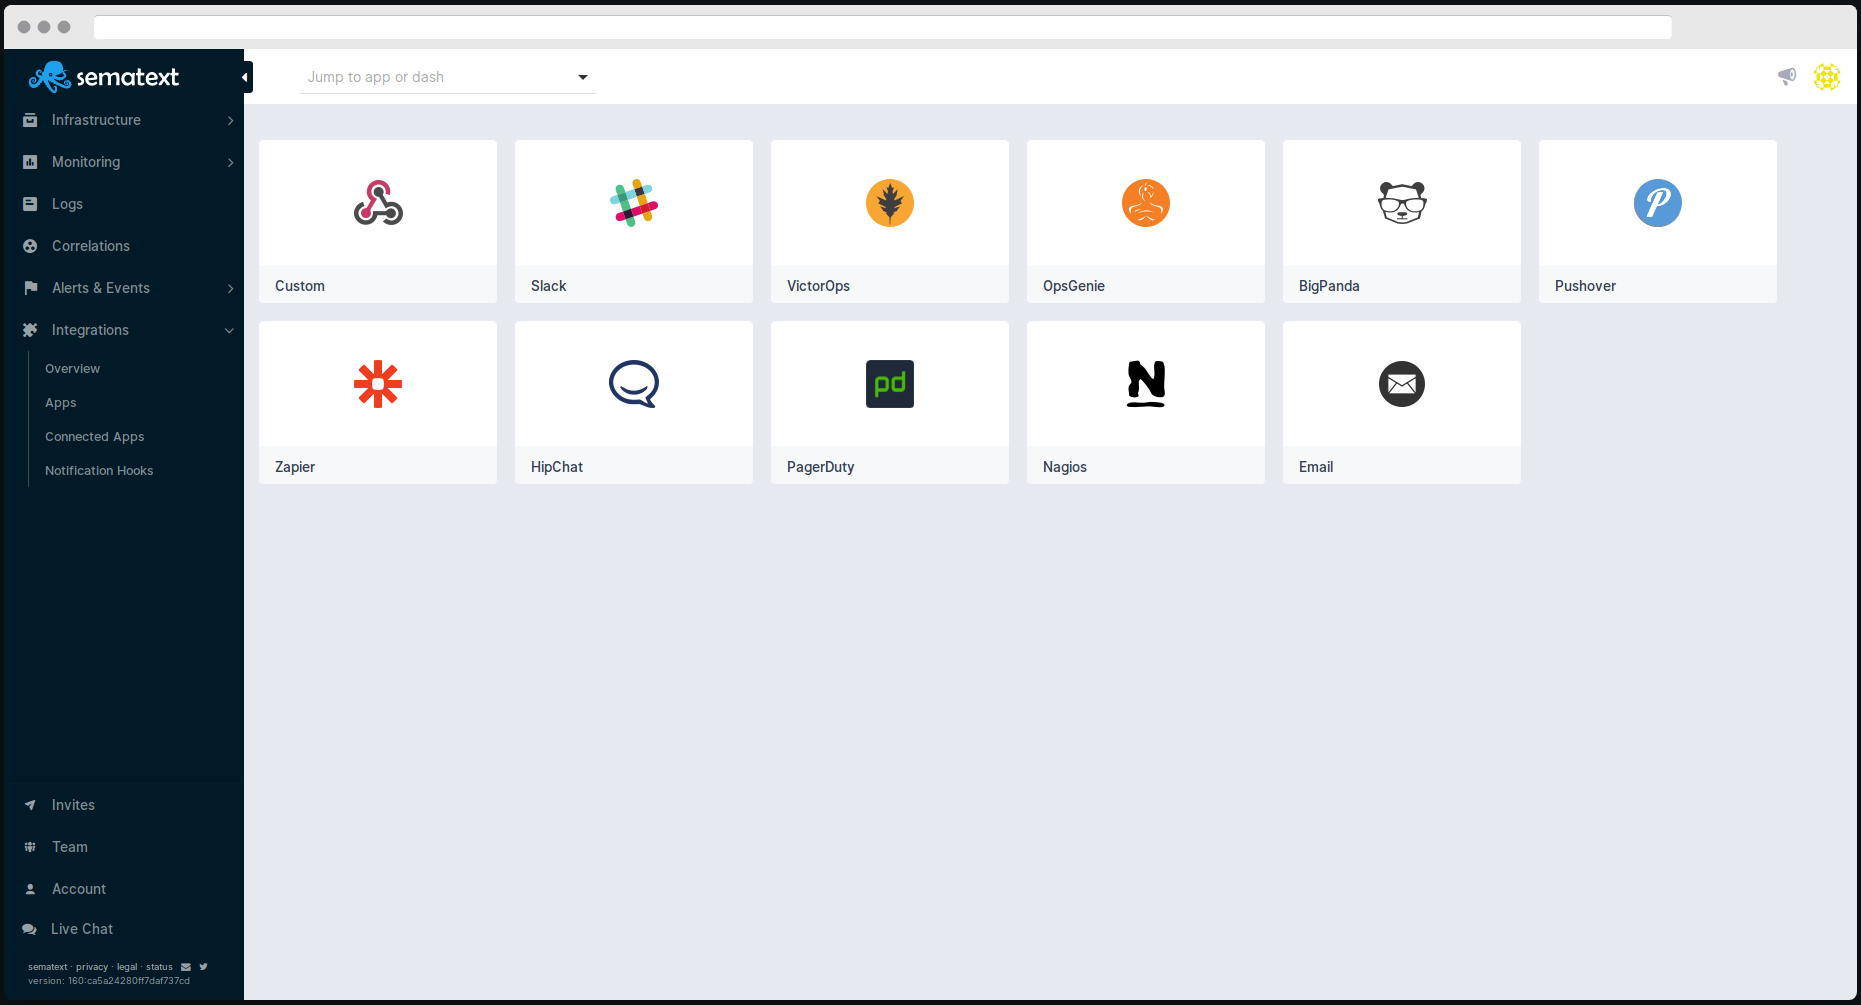The image size is (1861, 1005).
Task: Click the Zapier card label
Action: (295, 467)
